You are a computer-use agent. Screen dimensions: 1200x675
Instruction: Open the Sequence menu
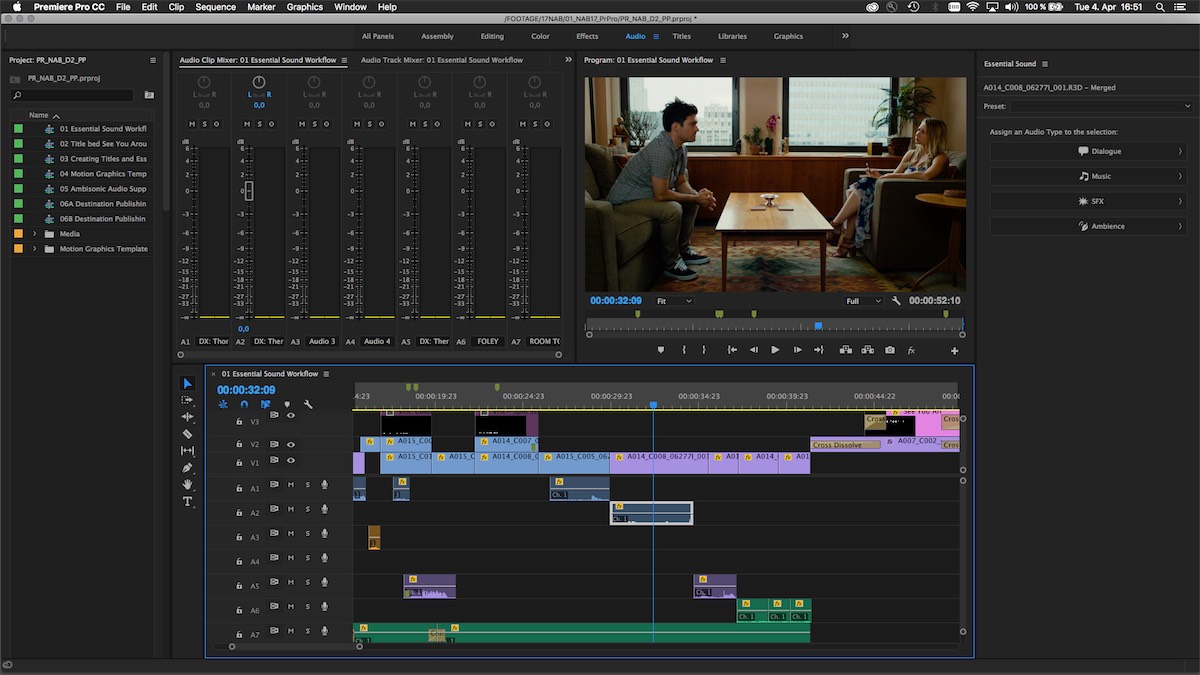pos(216,7)
